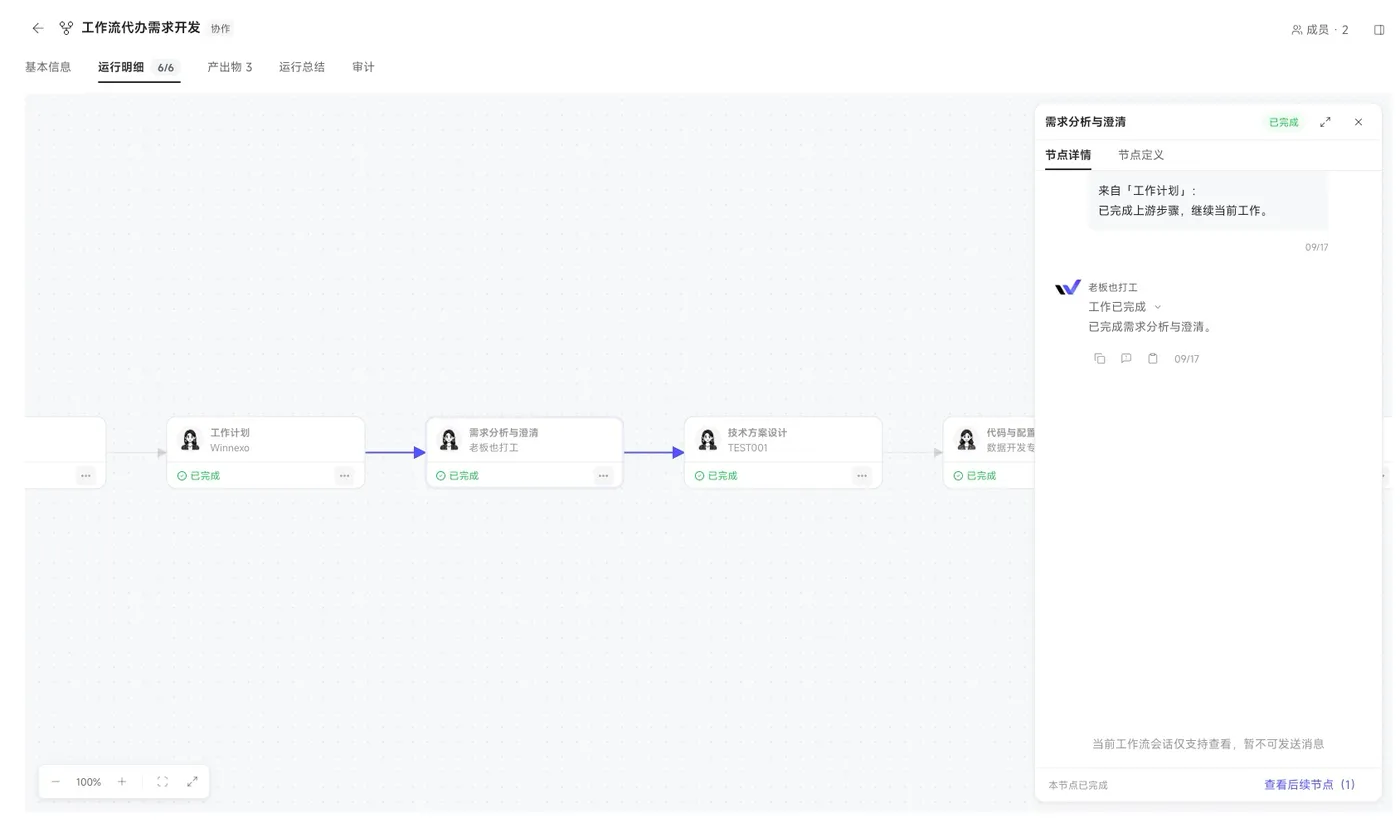Screen dimensions: 1400x823
Task: Zoom out with the minus icon
Action: point(56,782)
